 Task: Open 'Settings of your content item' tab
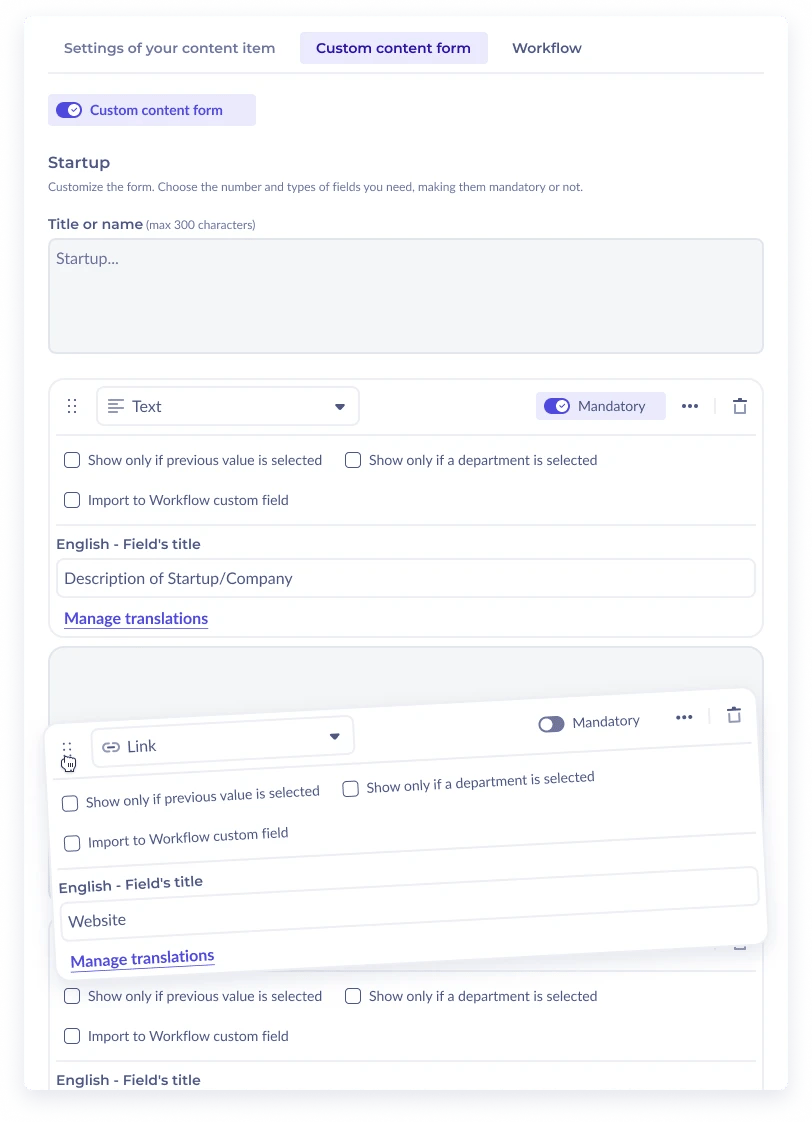pos(169,48)
